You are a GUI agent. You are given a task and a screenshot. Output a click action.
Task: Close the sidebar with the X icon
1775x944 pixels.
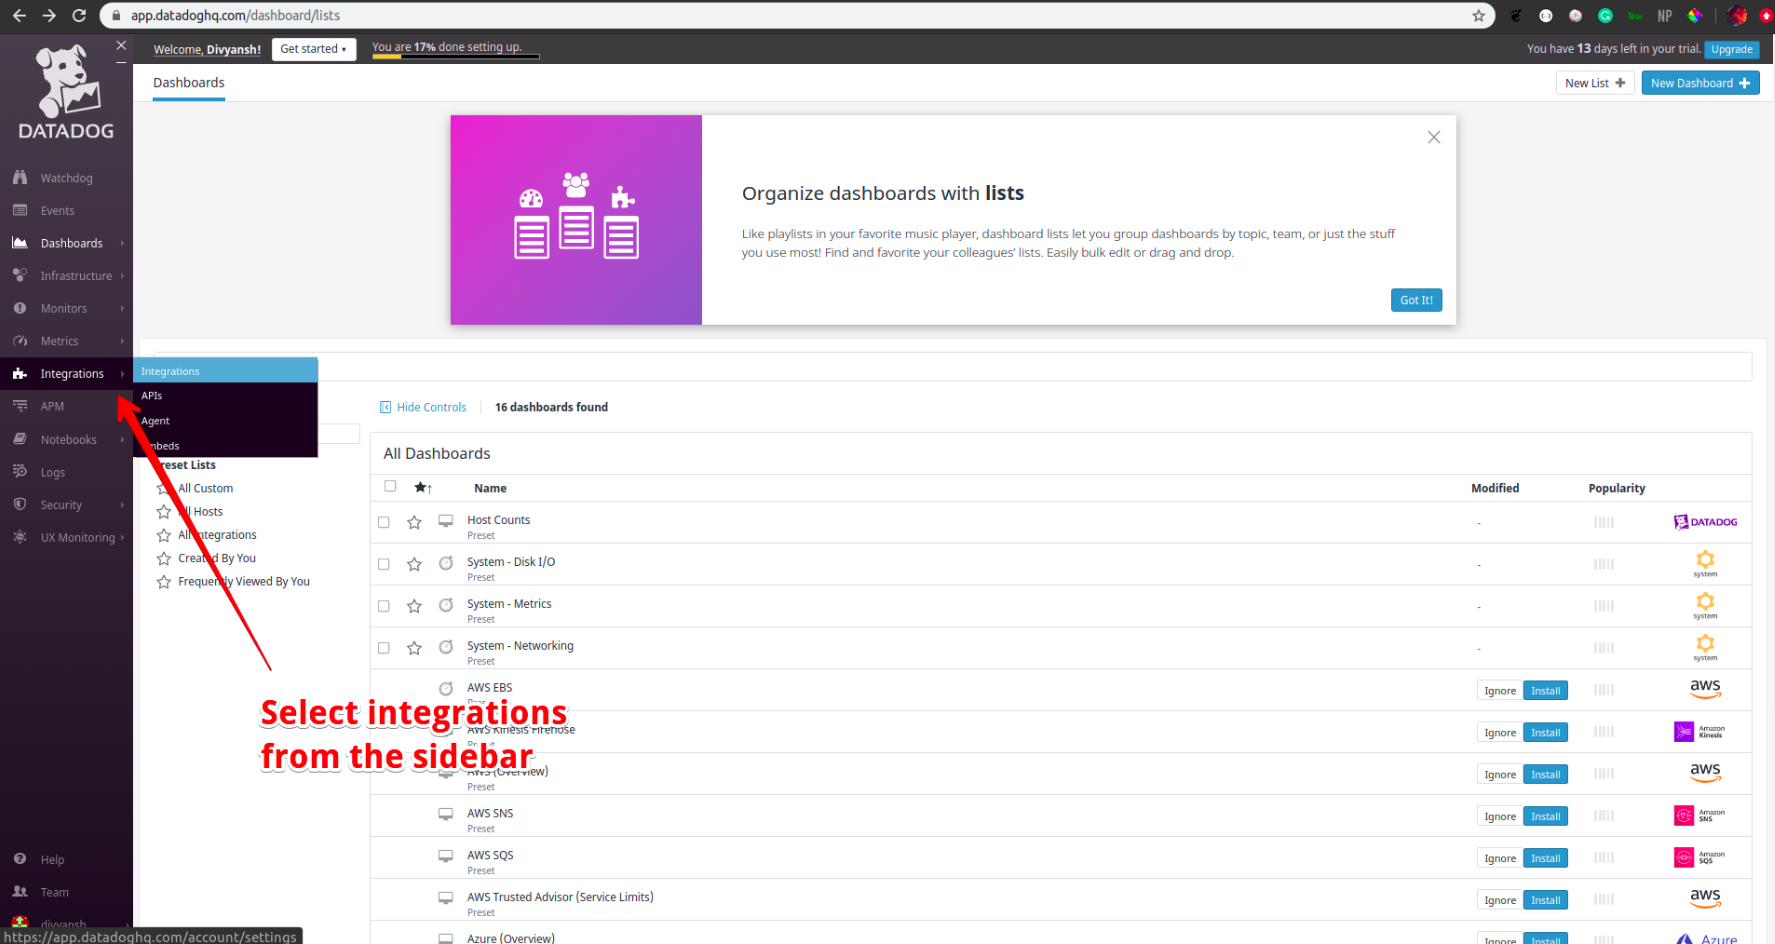(x=121, y=45)
